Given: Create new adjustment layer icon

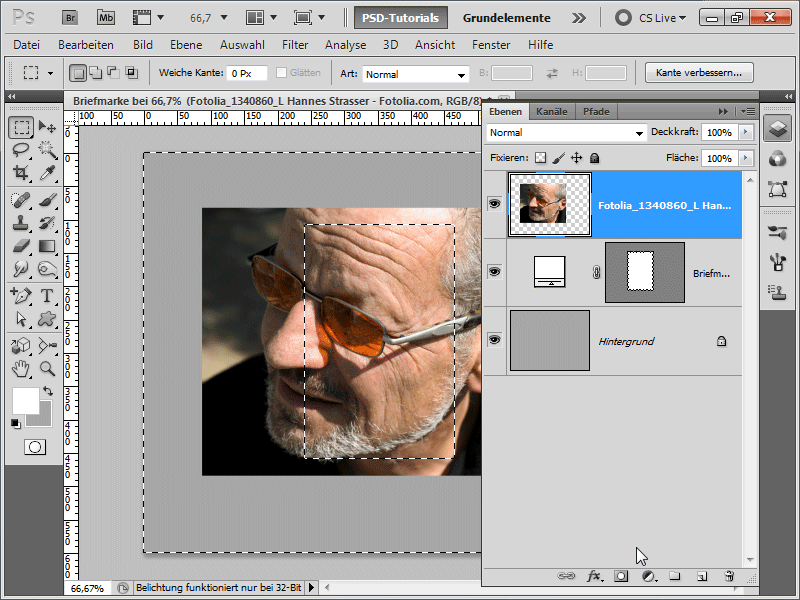Looking at the screenshot, I should tap(648, 577).
